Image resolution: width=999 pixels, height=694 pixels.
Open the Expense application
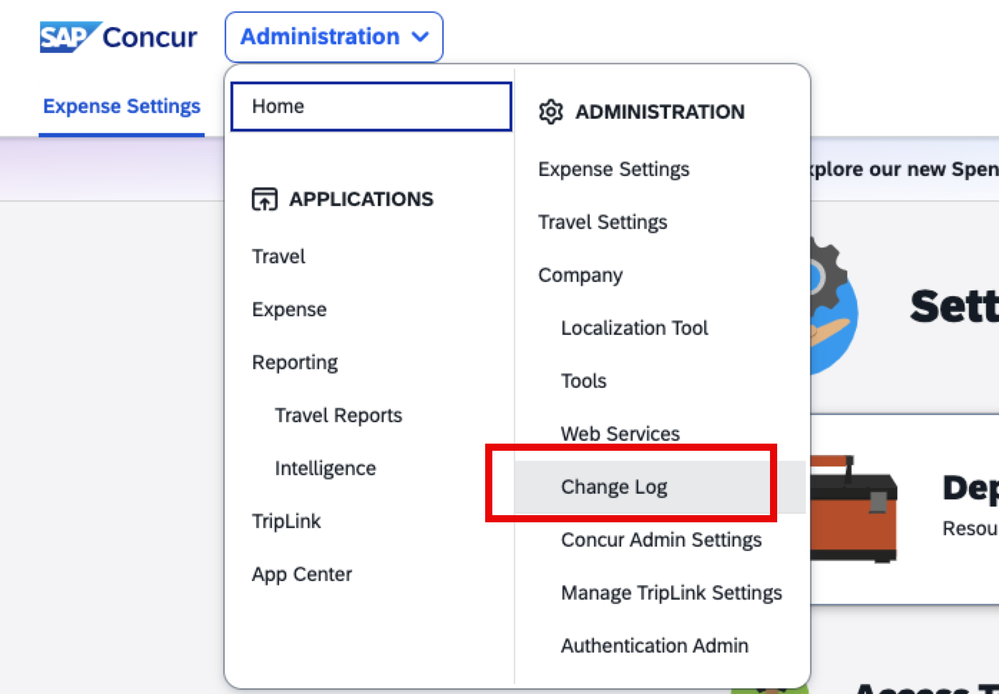[289, 309]
